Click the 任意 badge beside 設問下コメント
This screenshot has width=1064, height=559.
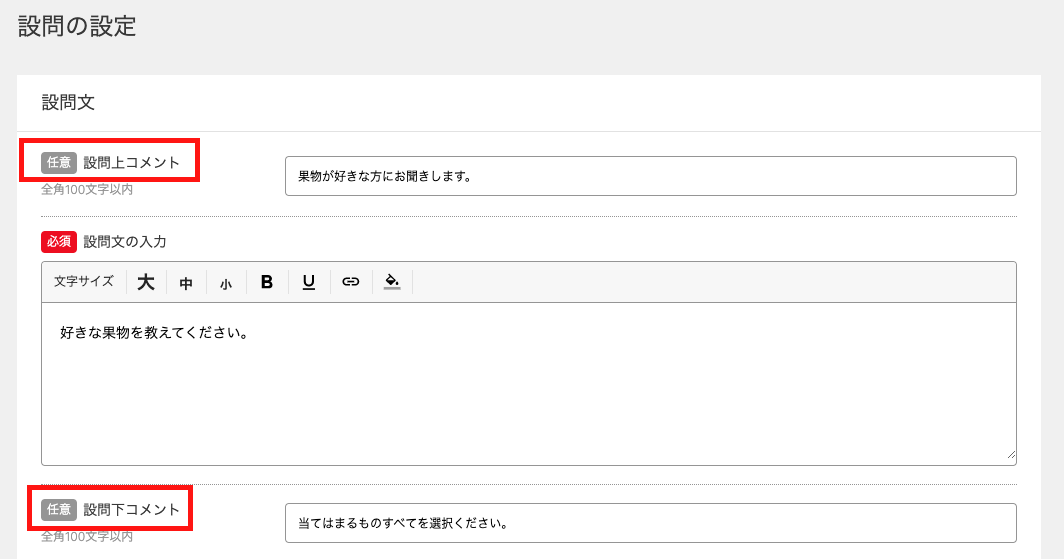pyautogui.click(x=59, y=509)
